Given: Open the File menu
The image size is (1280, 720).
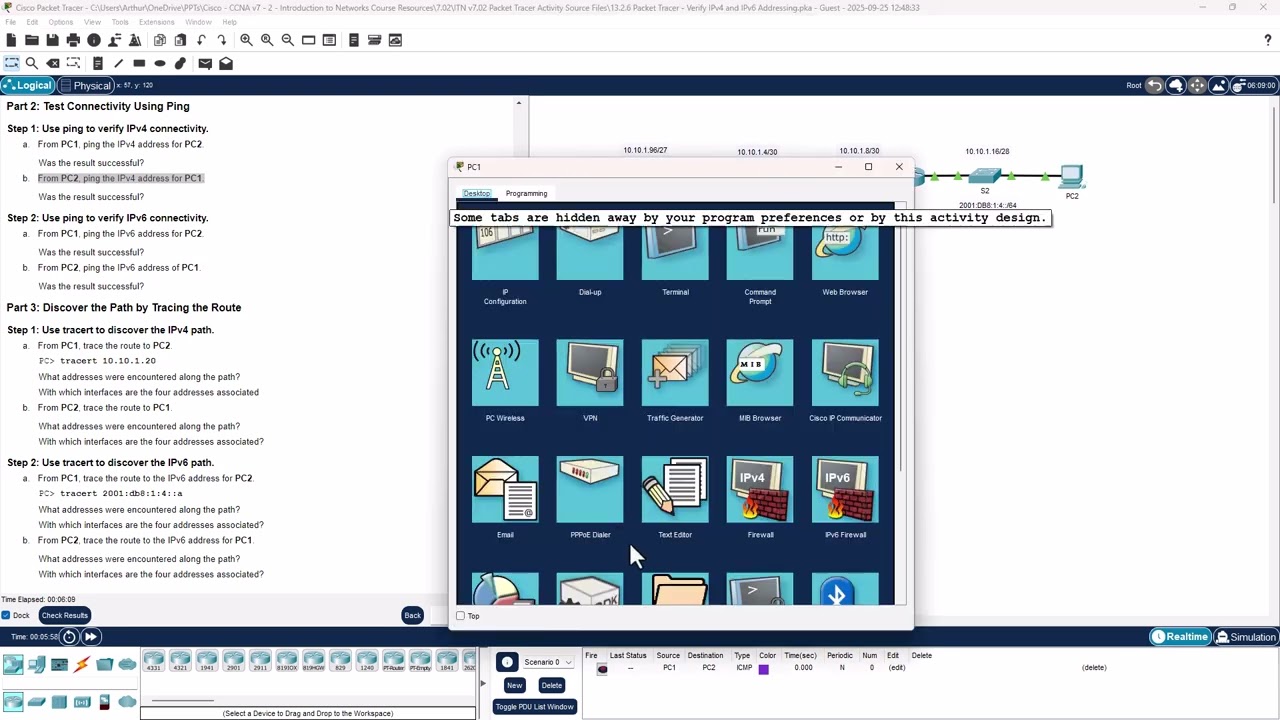Looking at the screenshot, I should [11, 22].
